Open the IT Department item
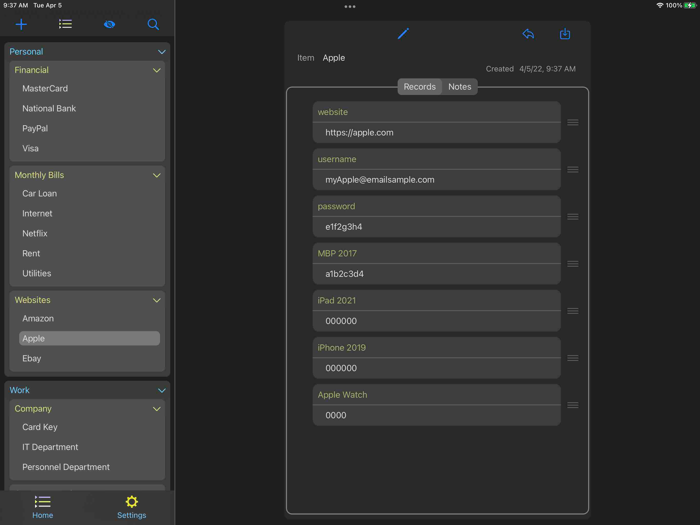Viewport: 700px width, 525px height. [x=50, y=447]
